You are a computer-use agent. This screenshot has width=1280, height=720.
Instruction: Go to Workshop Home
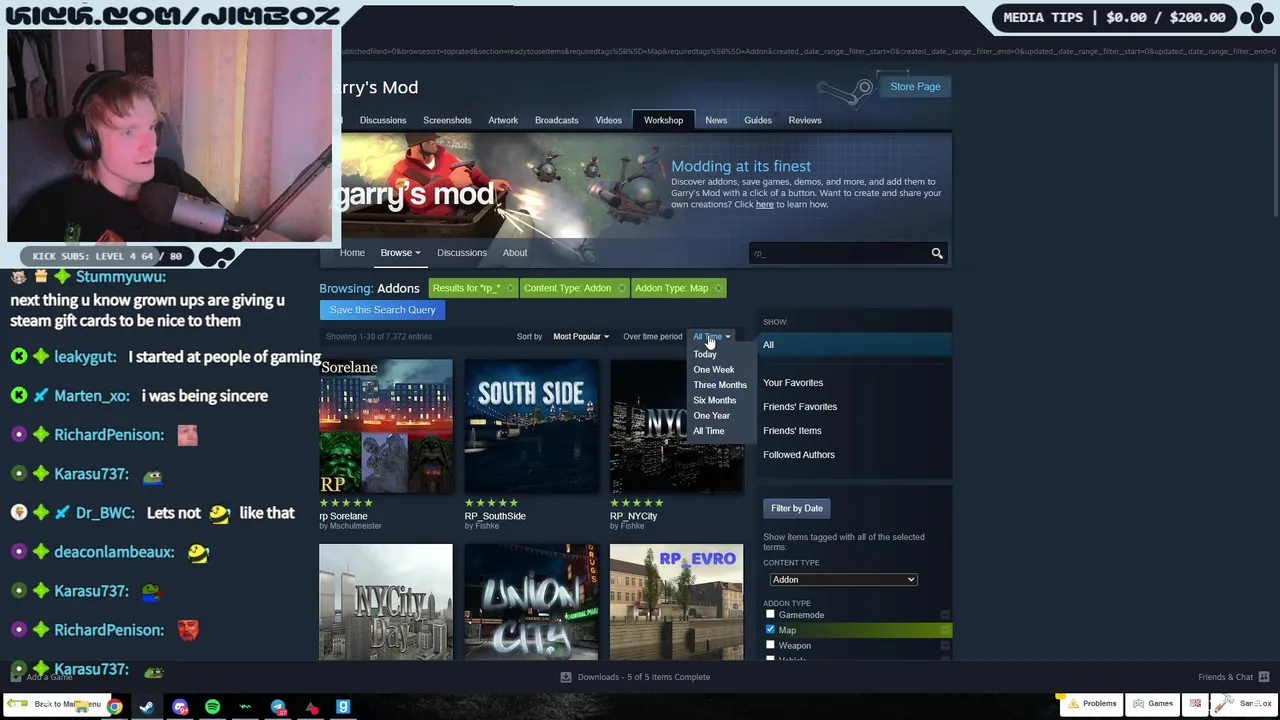point(352,253)
